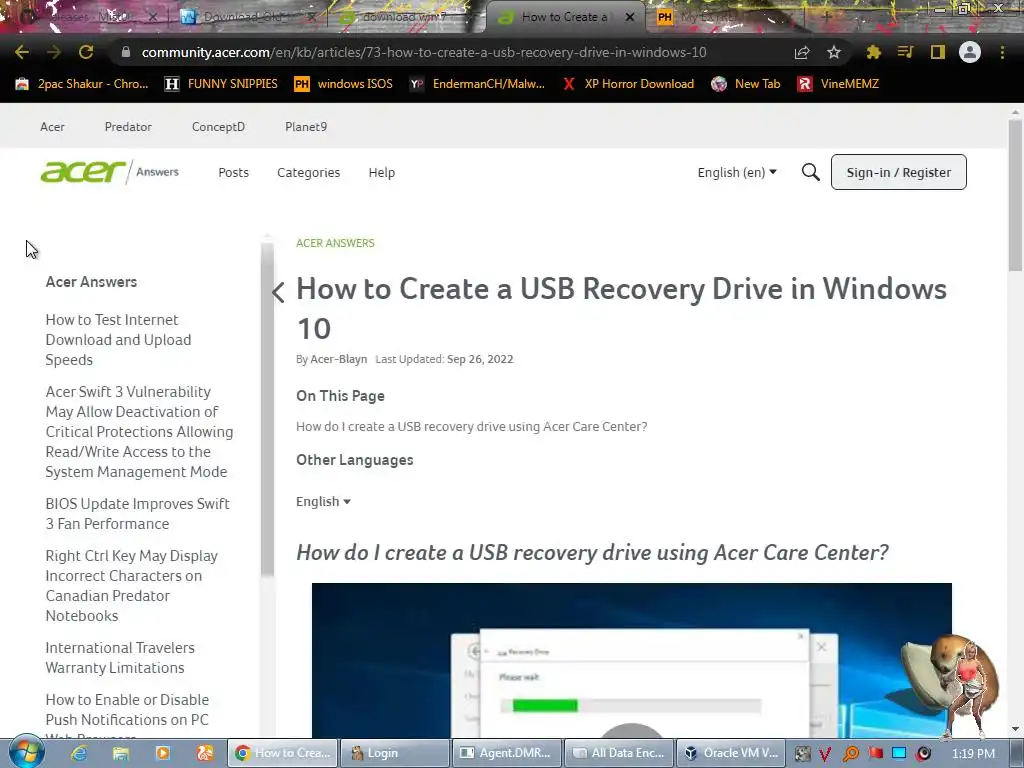Expand the English Other Languages dropdown
Viewport: 1024px width, 768px height.
(x=323, y=502)
